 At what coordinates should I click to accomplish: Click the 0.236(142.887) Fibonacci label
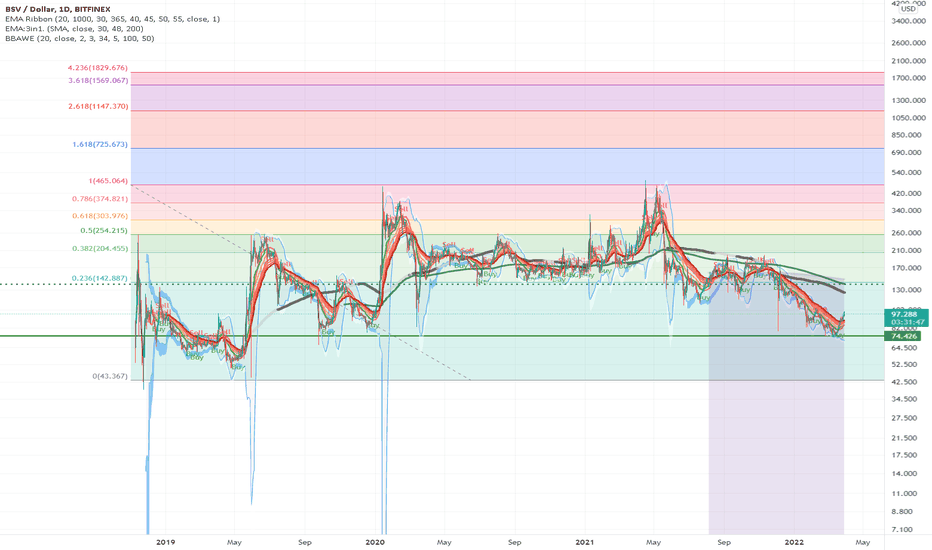tap(100, 278)
